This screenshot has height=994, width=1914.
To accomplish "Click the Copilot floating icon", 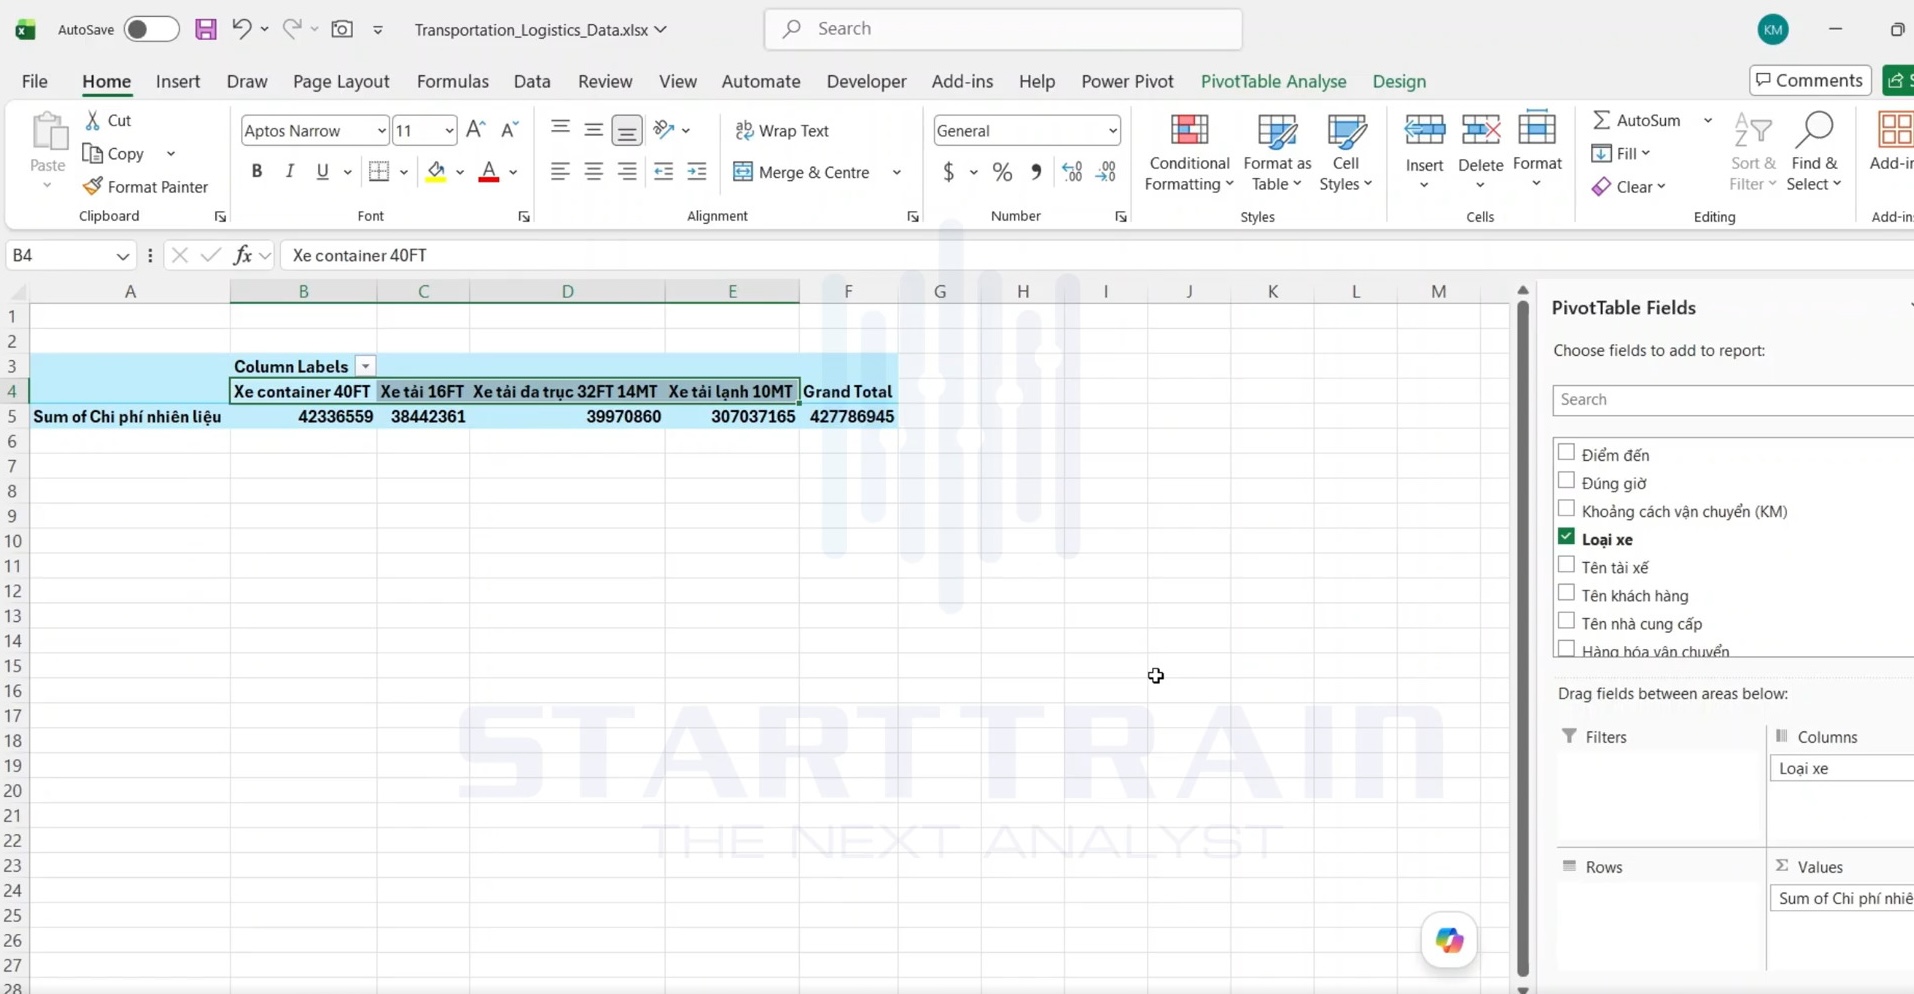I will coord(1449,940).
